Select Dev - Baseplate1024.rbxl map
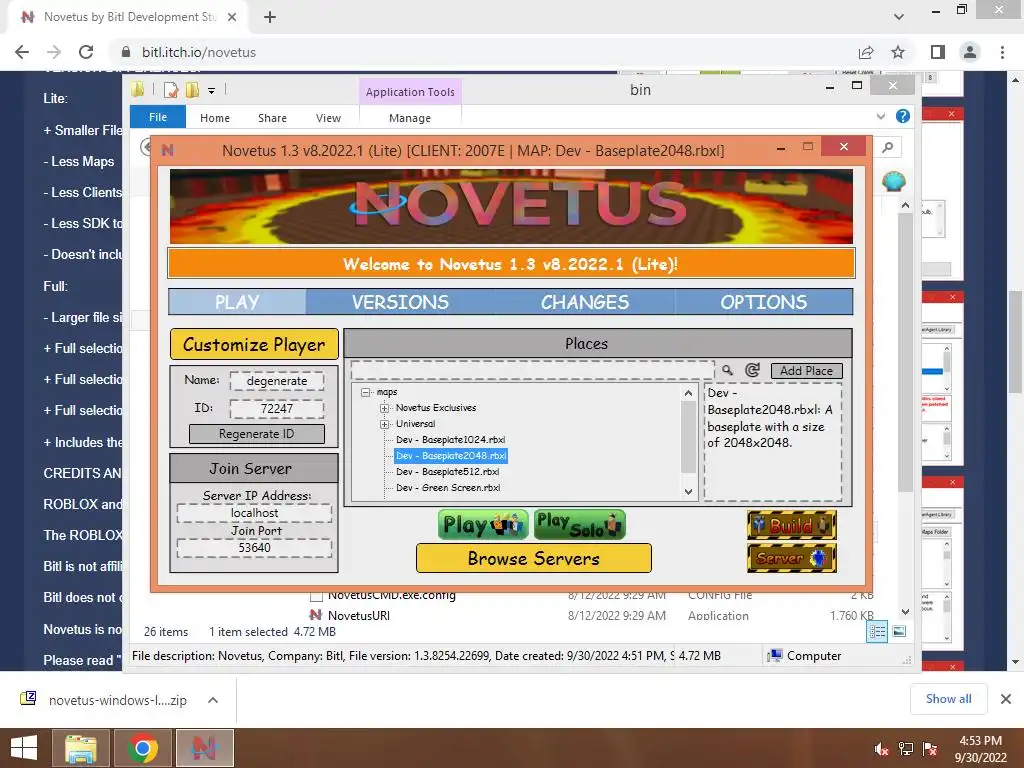 tap(450, 440)
